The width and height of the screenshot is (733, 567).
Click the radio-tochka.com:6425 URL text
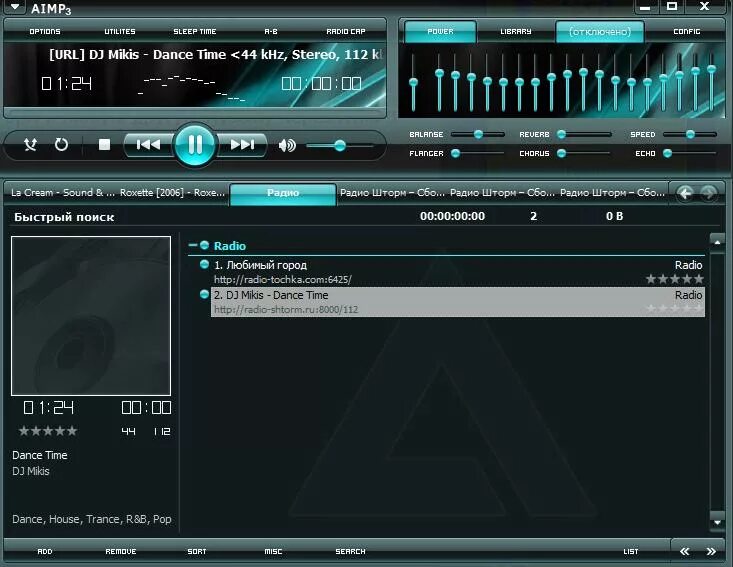tap(282, 280)
